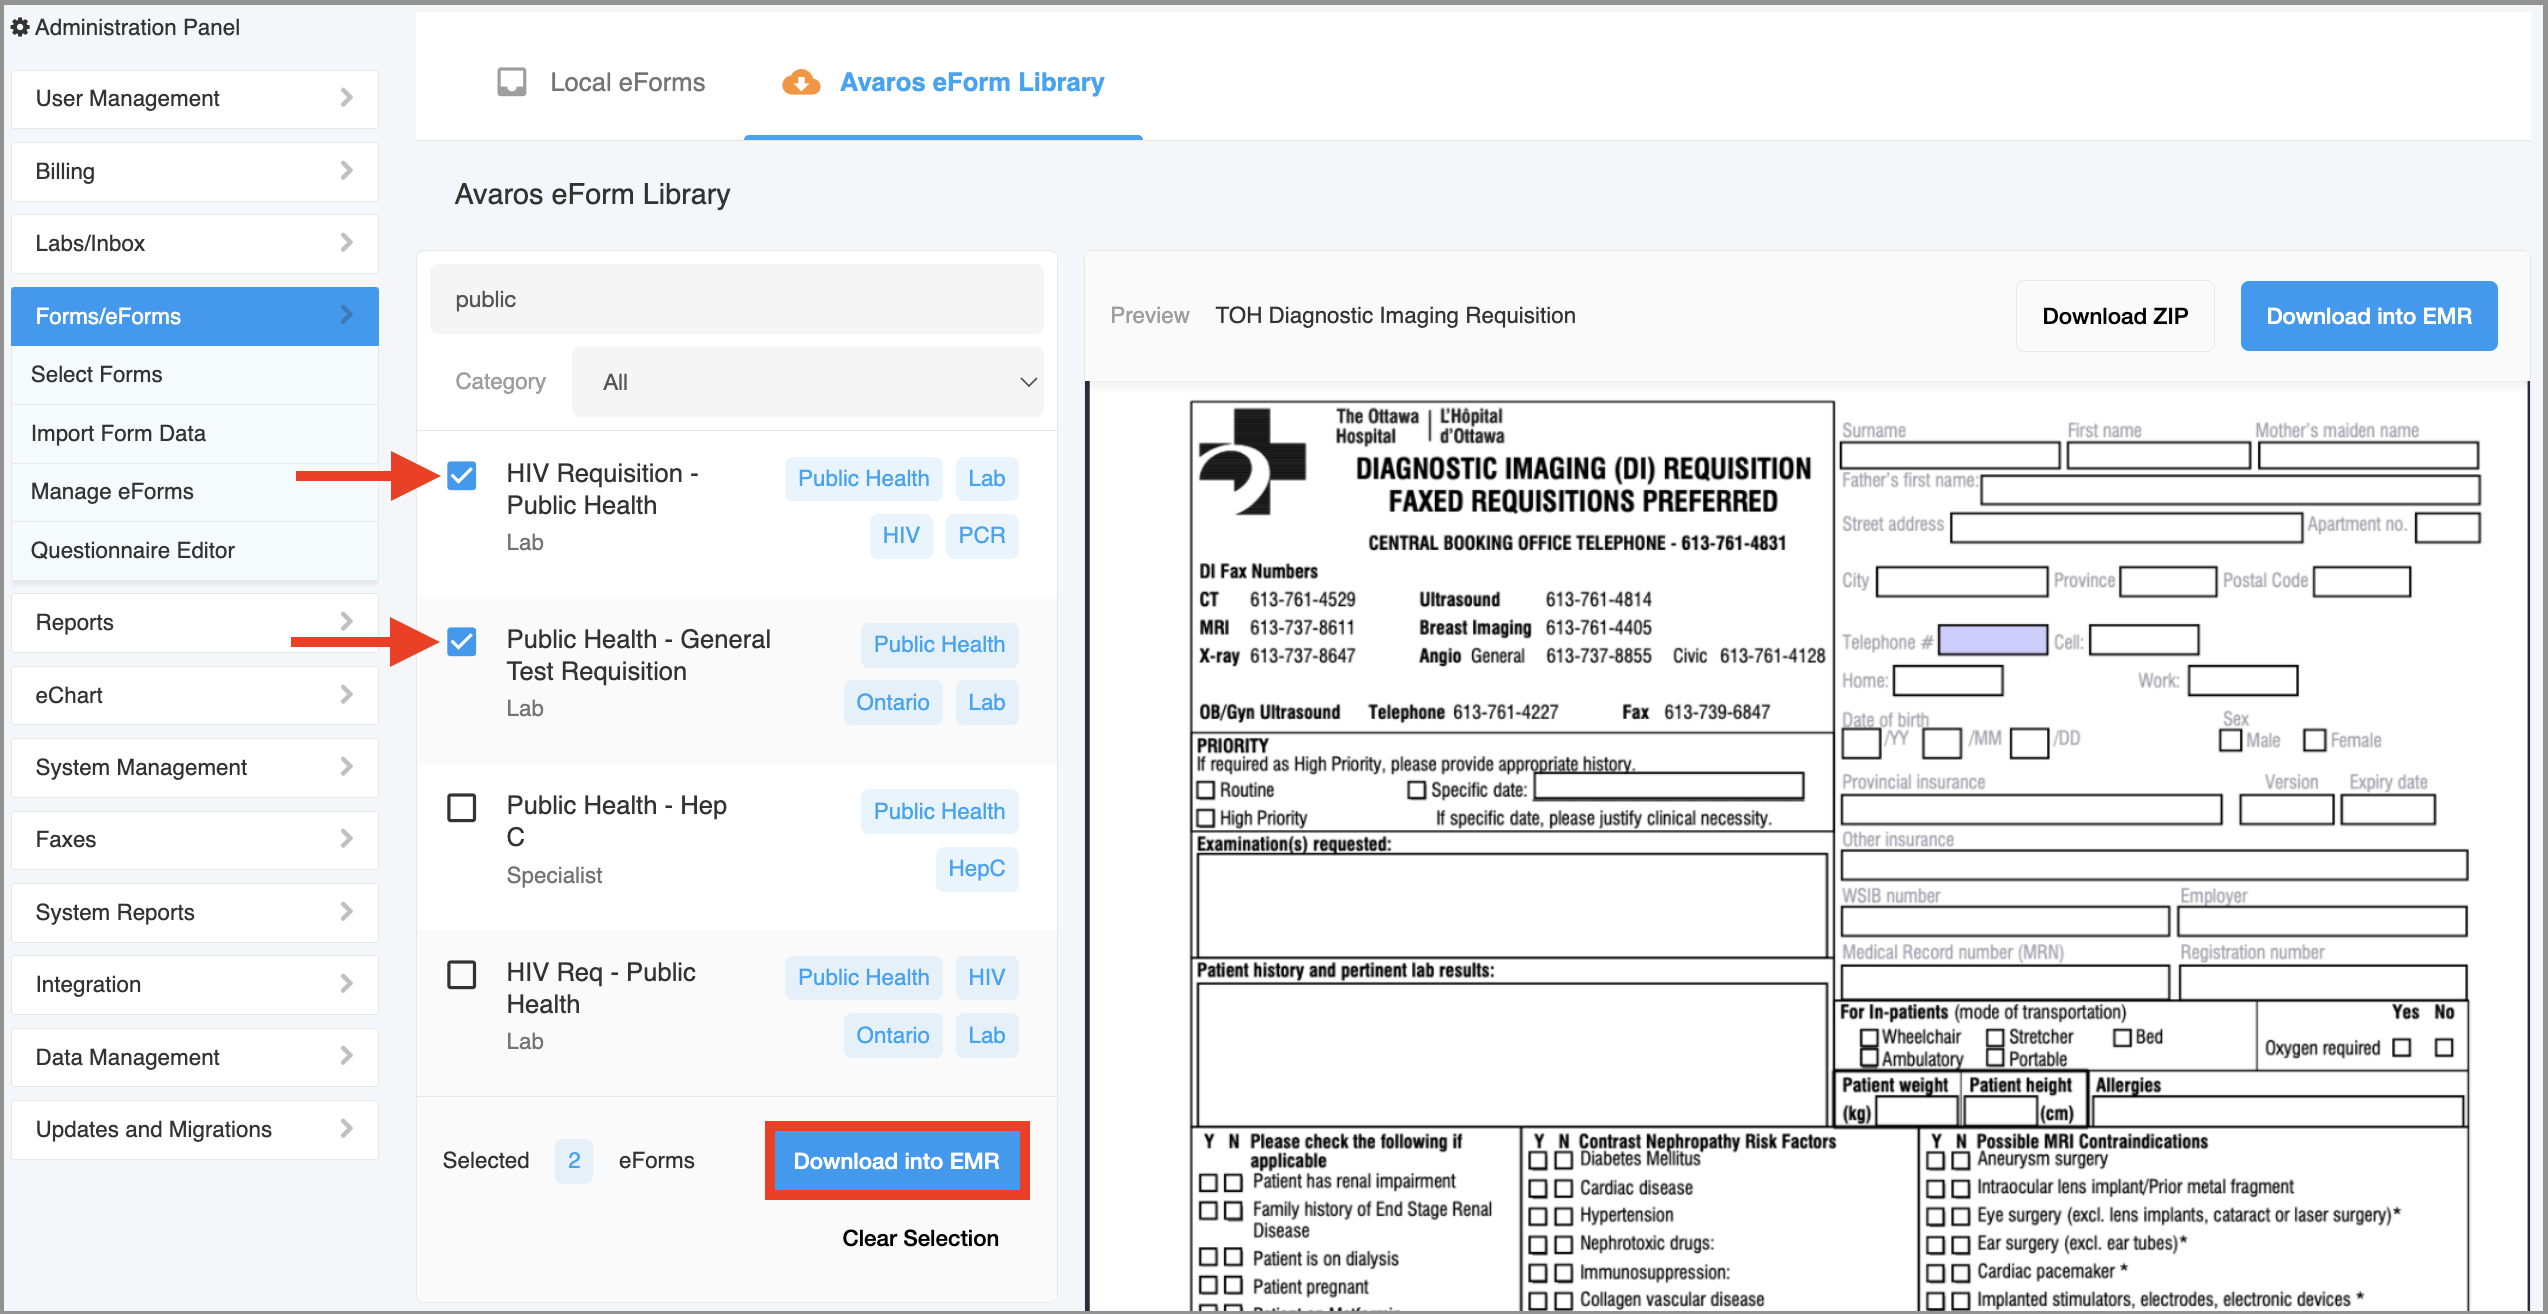Click the Allergies field in preview
The width and height of the screenshot is (2548, 1314).
point(2278,1110)
